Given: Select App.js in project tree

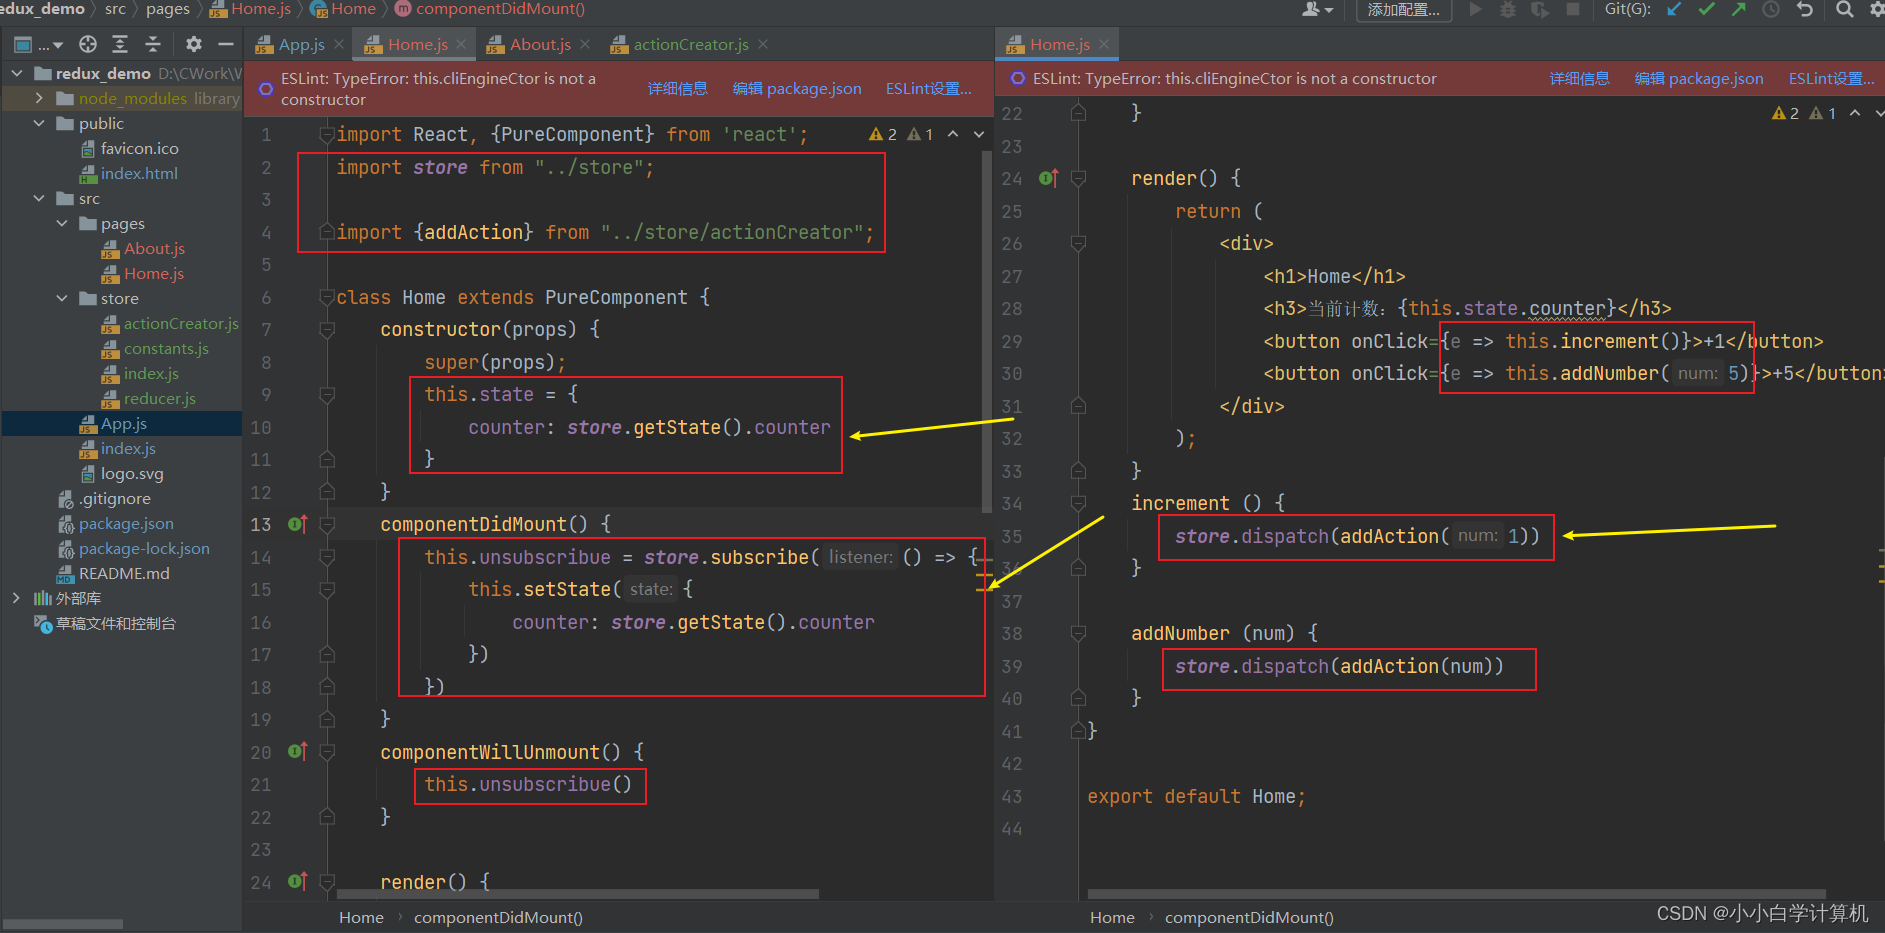Looking at the screenshot, I should [x=113, y=423].
